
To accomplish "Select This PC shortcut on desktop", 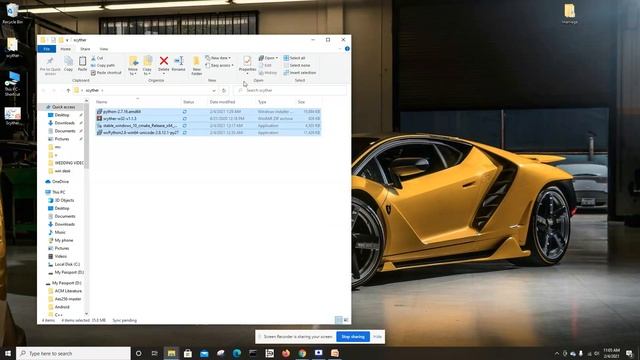I will point(12,83).
